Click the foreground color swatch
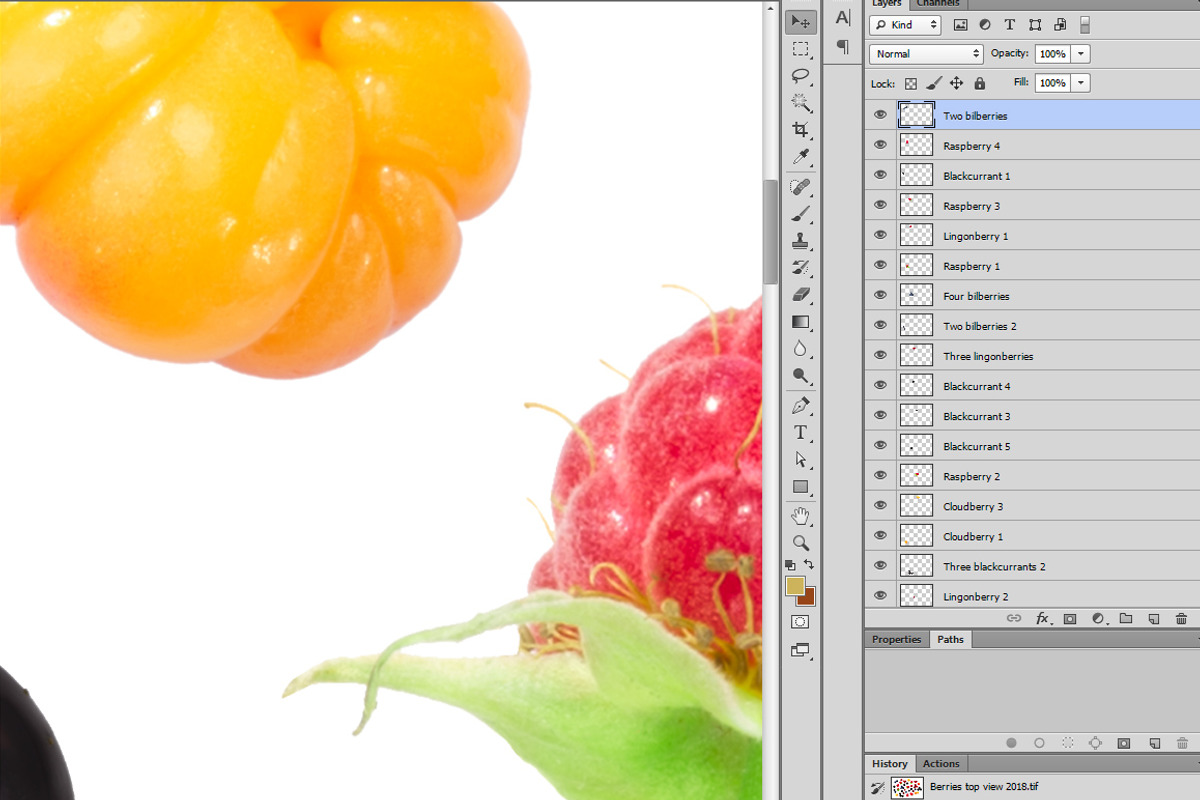1200x800 pixels. (x=795, y=586)
